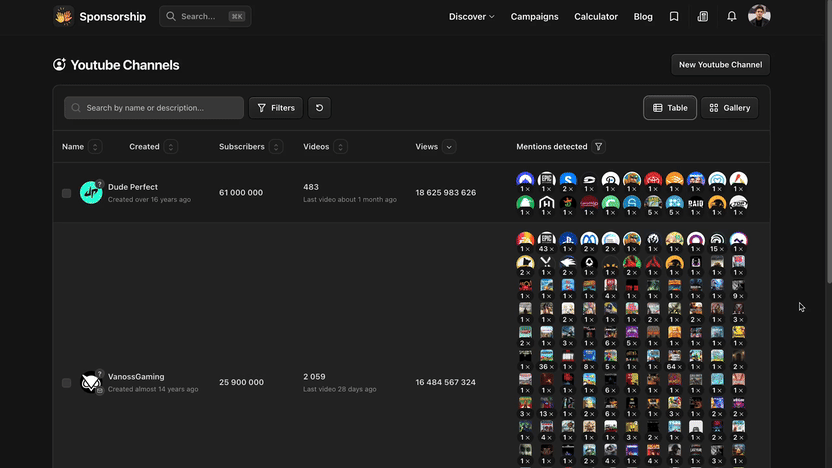This screenshot has height=468, width=832.
Task: Click the Youtube Channels page heading
Action: point(125,65)
